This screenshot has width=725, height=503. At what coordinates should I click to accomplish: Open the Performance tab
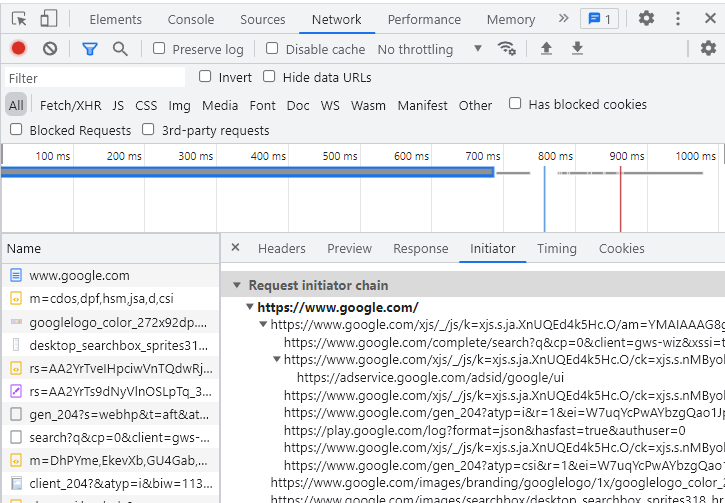pyautogui.click(x=424, y=19)
